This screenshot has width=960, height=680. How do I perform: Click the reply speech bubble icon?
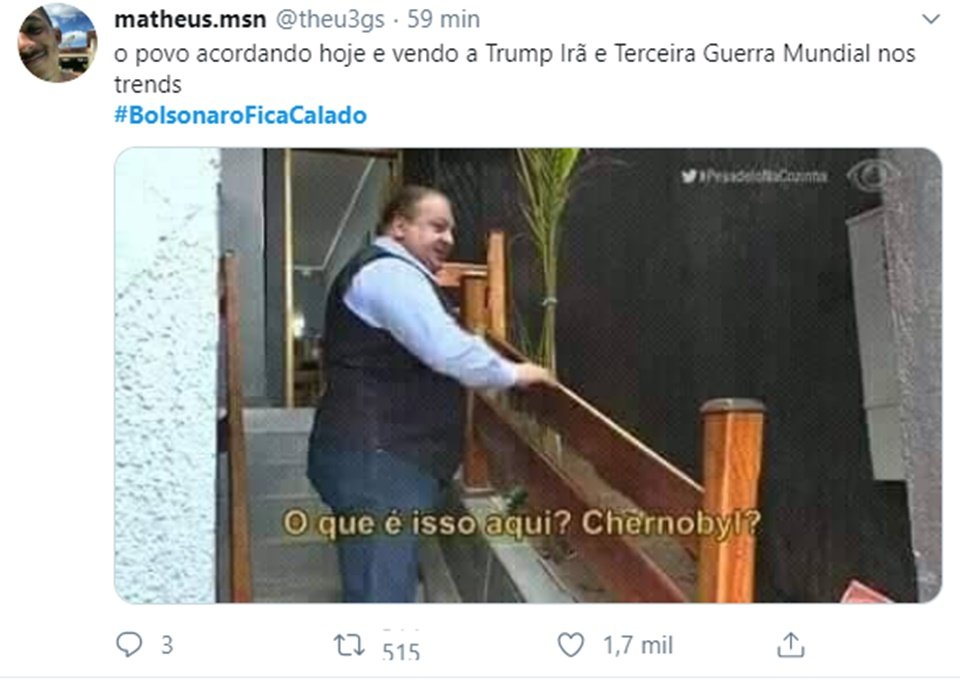pos(129,645)
